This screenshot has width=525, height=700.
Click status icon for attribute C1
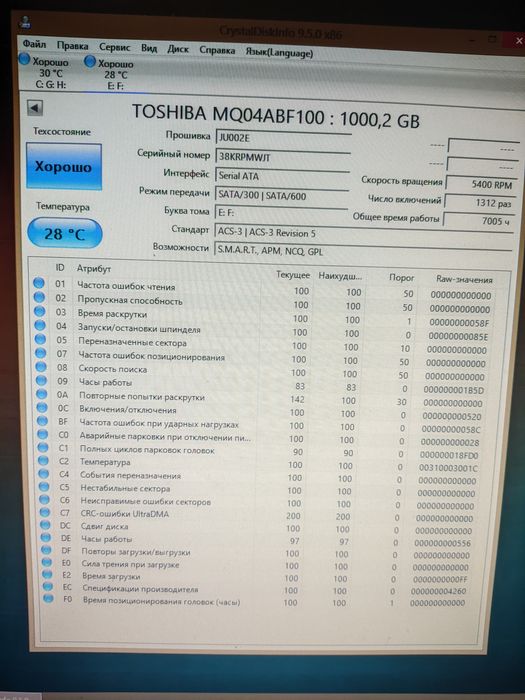(x=43, y=447)
